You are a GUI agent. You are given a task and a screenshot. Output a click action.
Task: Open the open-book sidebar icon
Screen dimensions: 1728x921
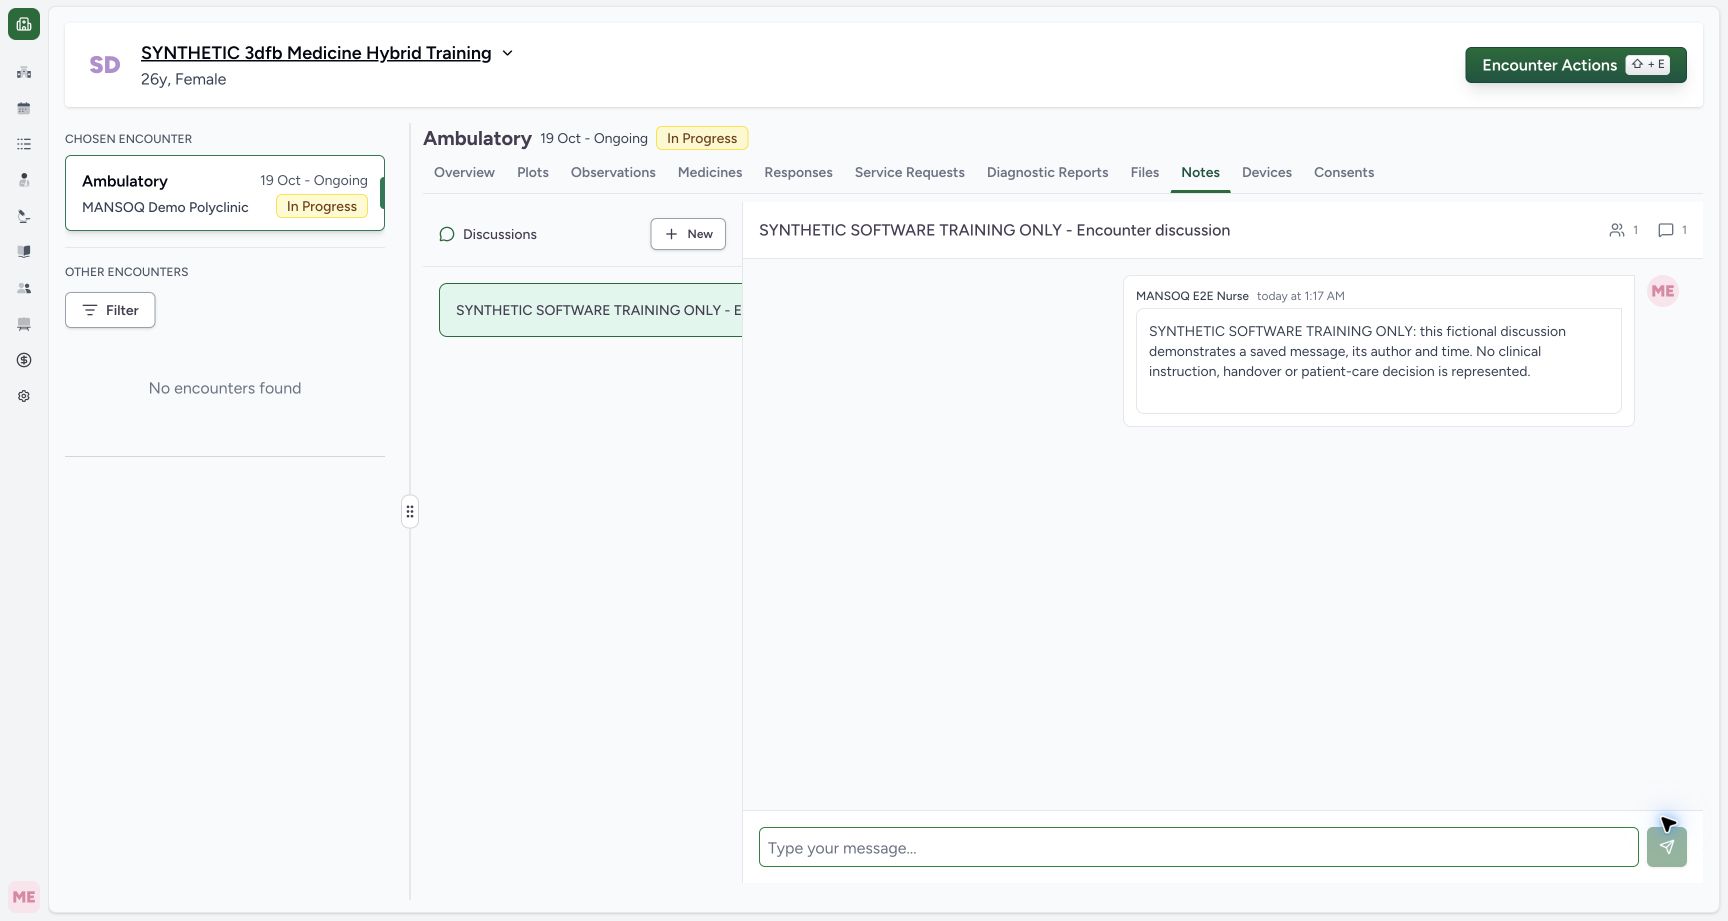(24, 252)
